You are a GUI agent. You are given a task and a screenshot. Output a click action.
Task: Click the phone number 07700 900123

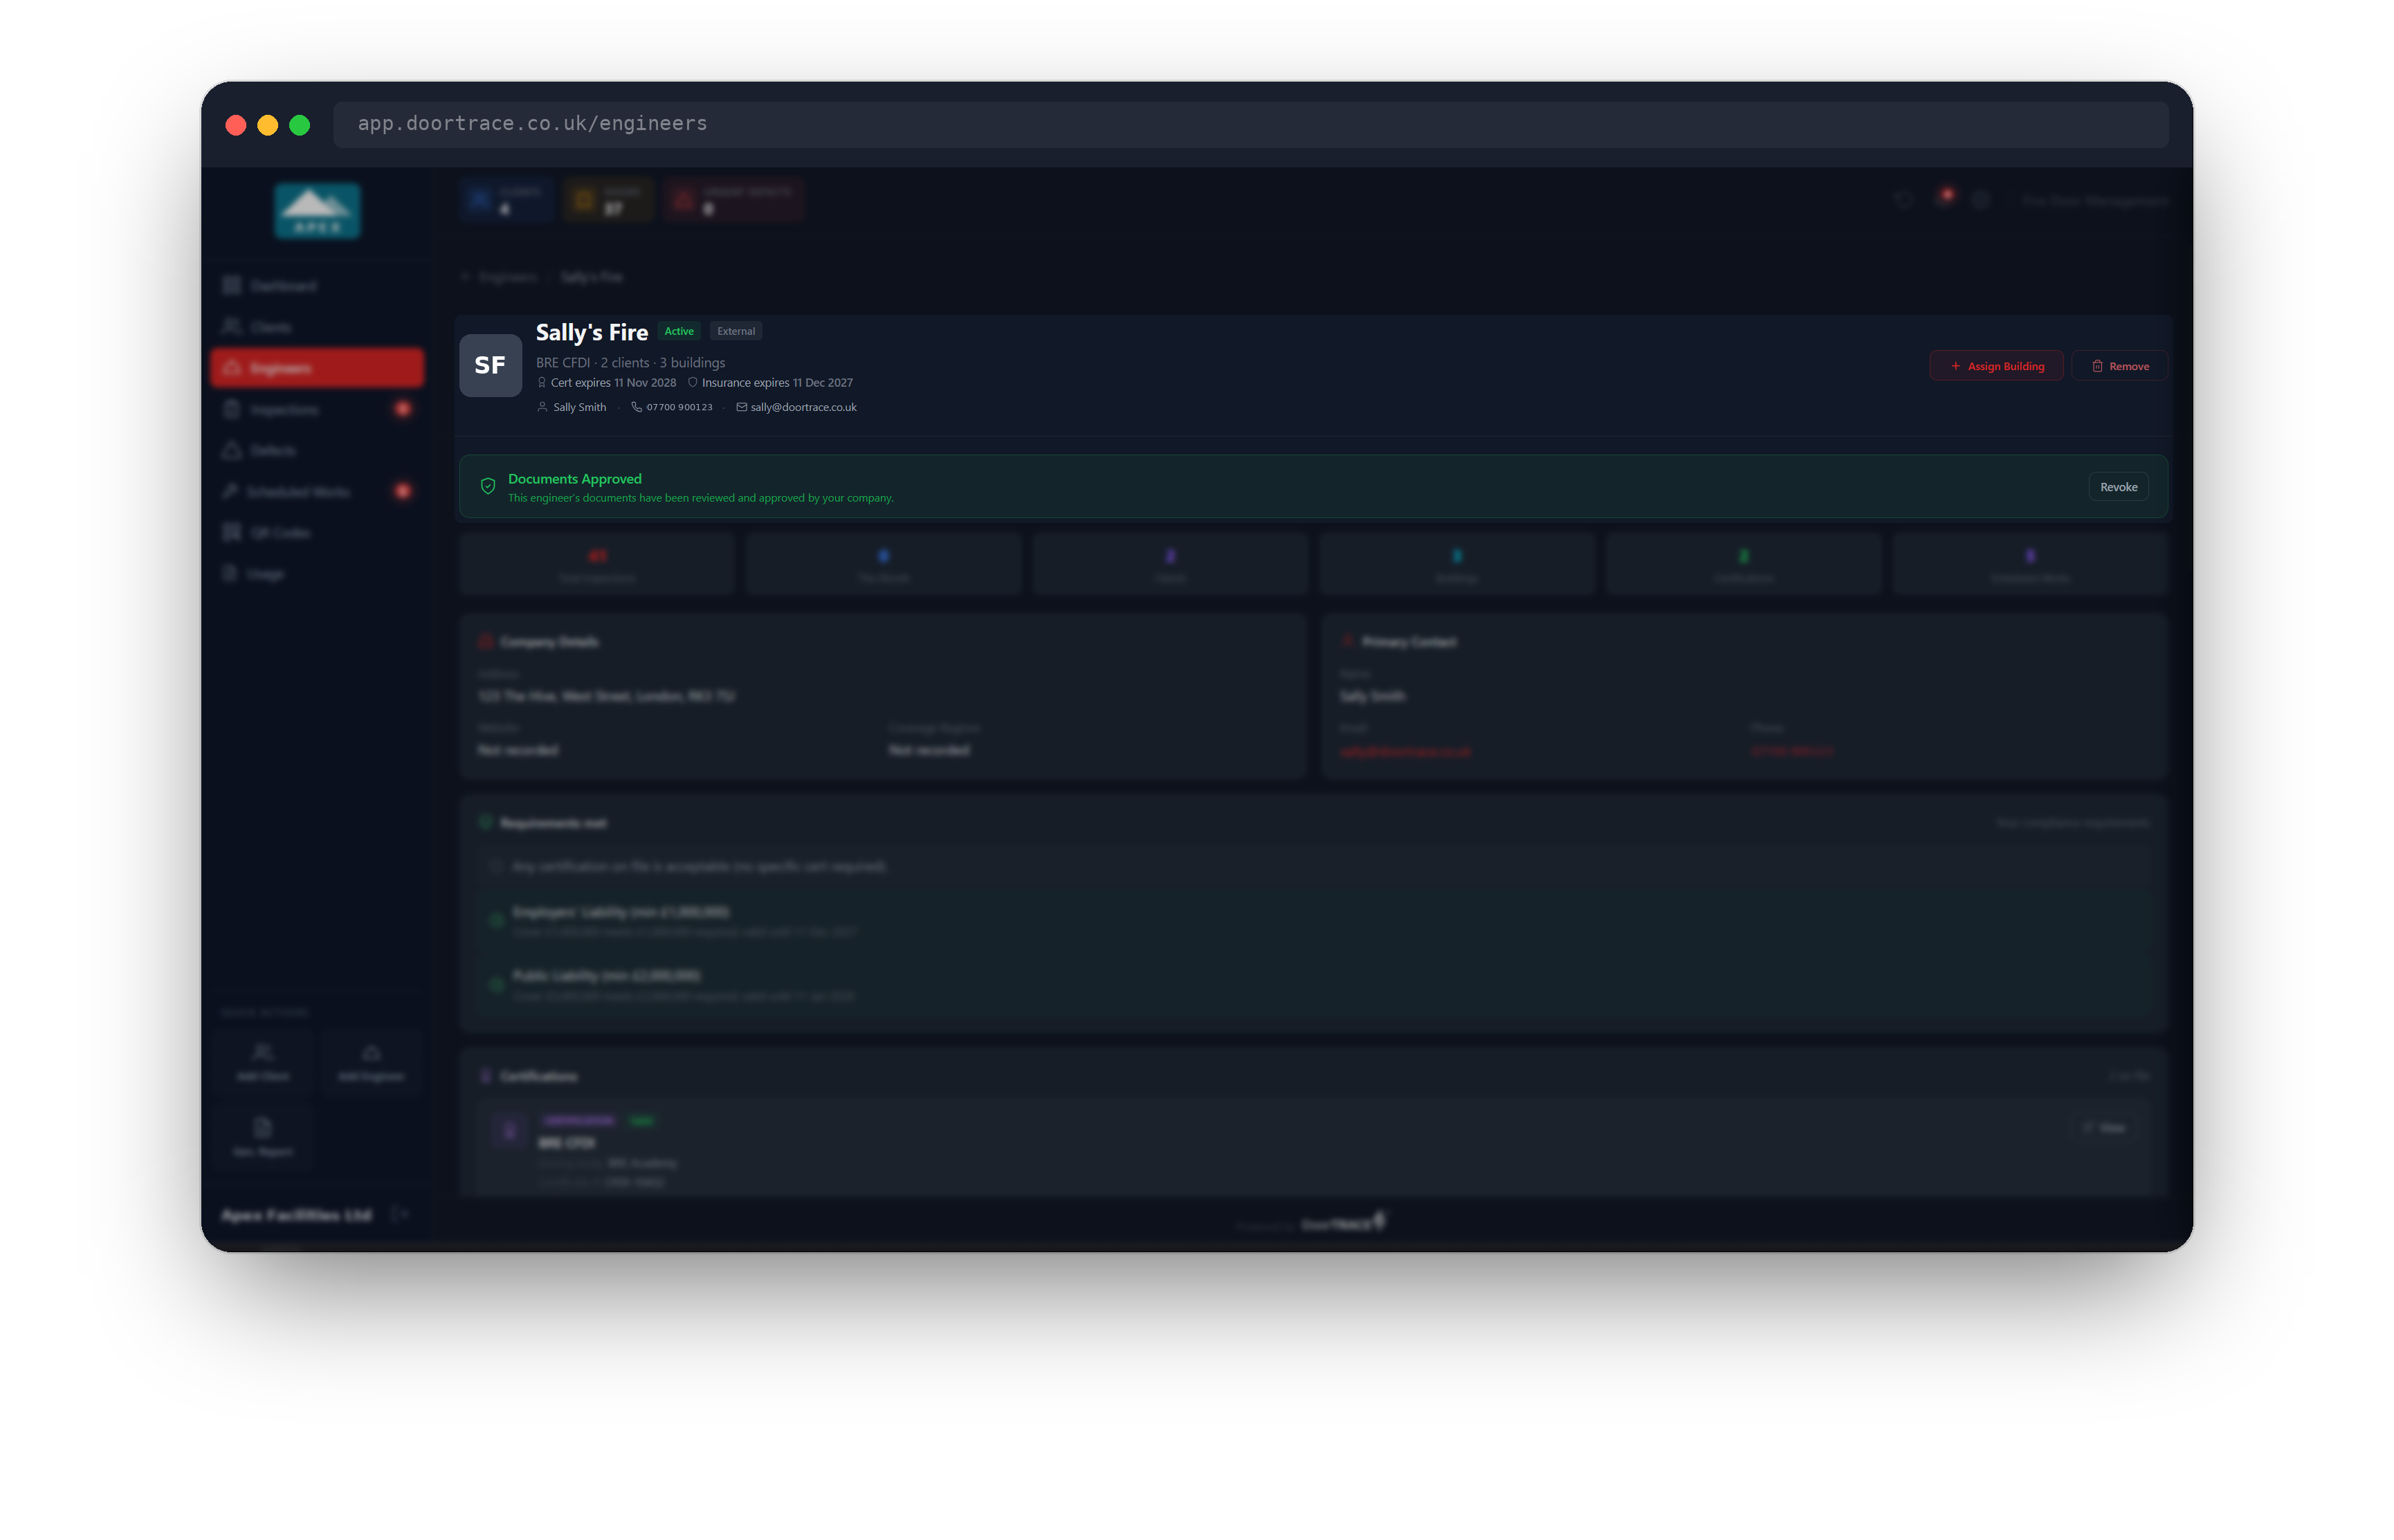(x=679, y=407)
